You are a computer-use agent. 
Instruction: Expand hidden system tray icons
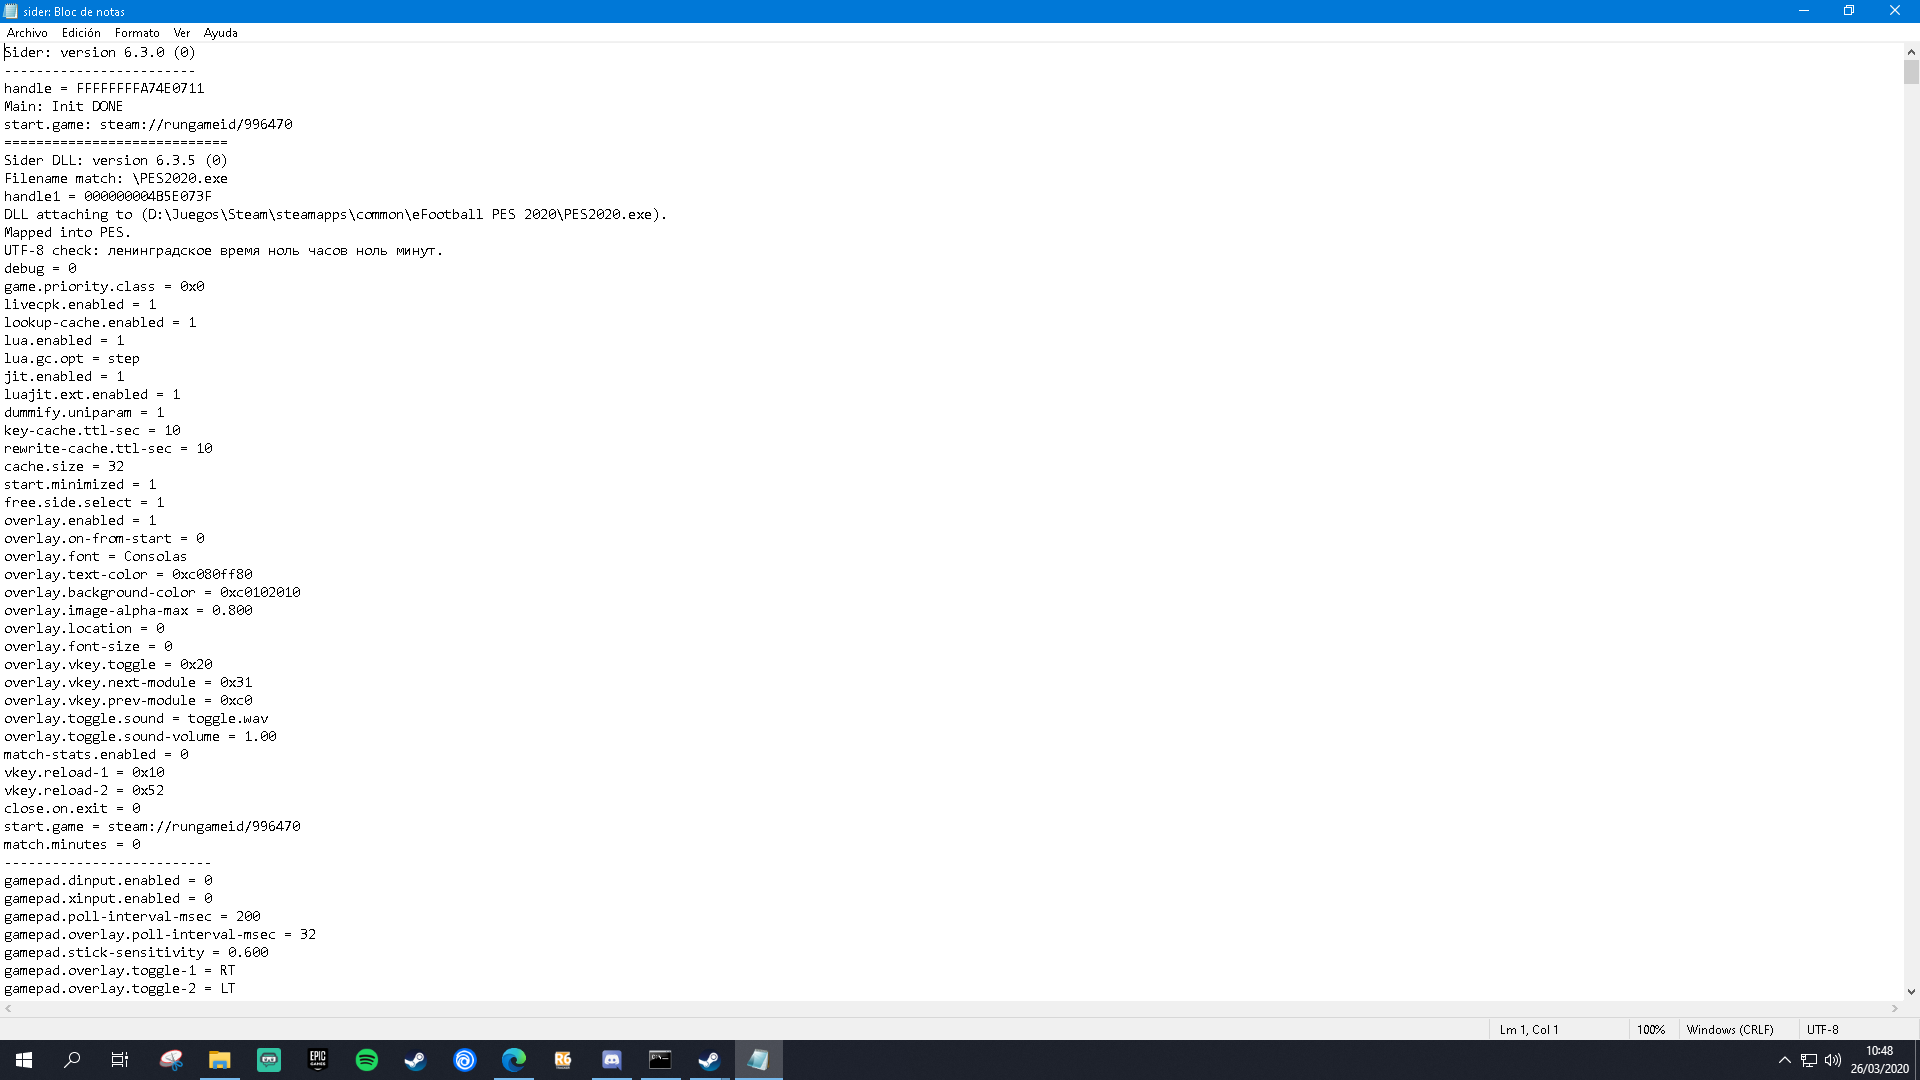pyautogui.click(x=1784, y=1060)
